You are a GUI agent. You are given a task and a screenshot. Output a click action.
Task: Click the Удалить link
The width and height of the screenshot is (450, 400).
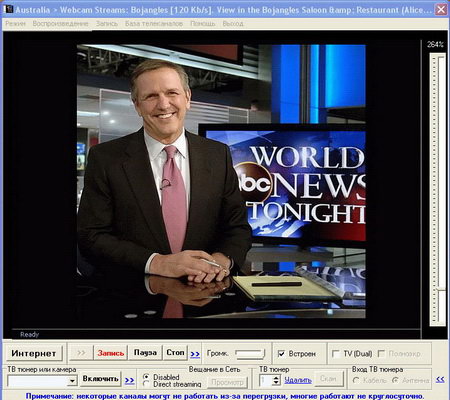coord(298,380)
